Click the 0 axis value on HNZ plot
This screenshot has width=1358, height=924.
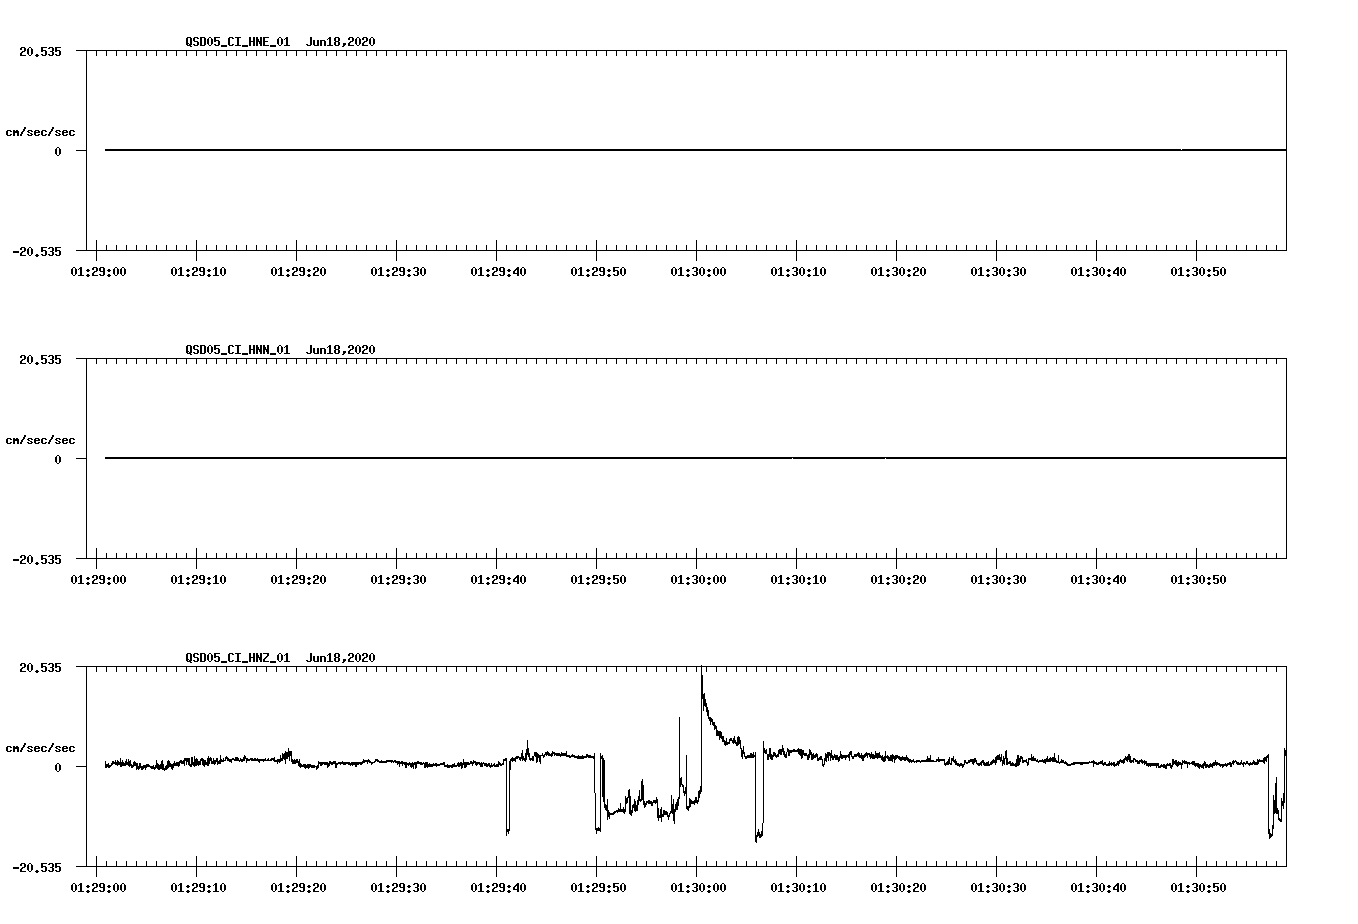click(x=58, y=767)
